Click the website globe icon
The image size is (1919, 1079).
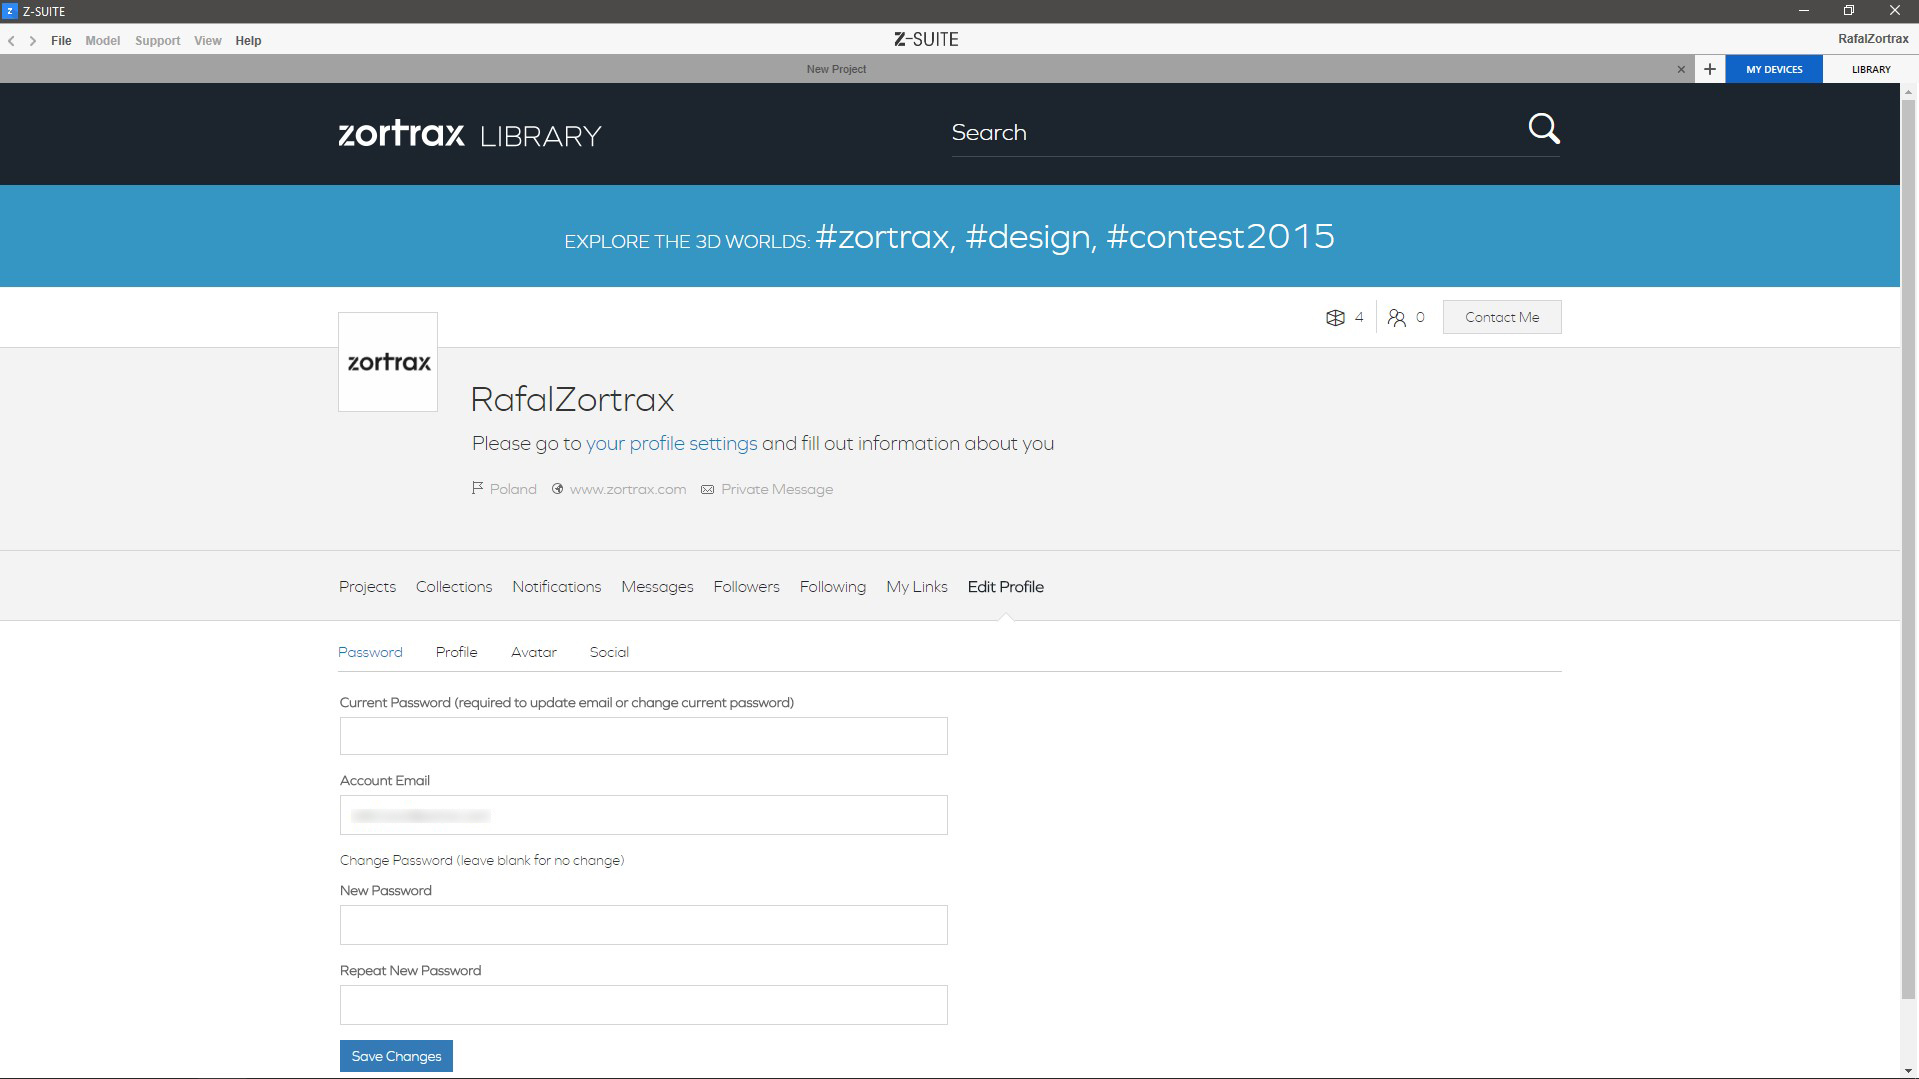point(558,489)
